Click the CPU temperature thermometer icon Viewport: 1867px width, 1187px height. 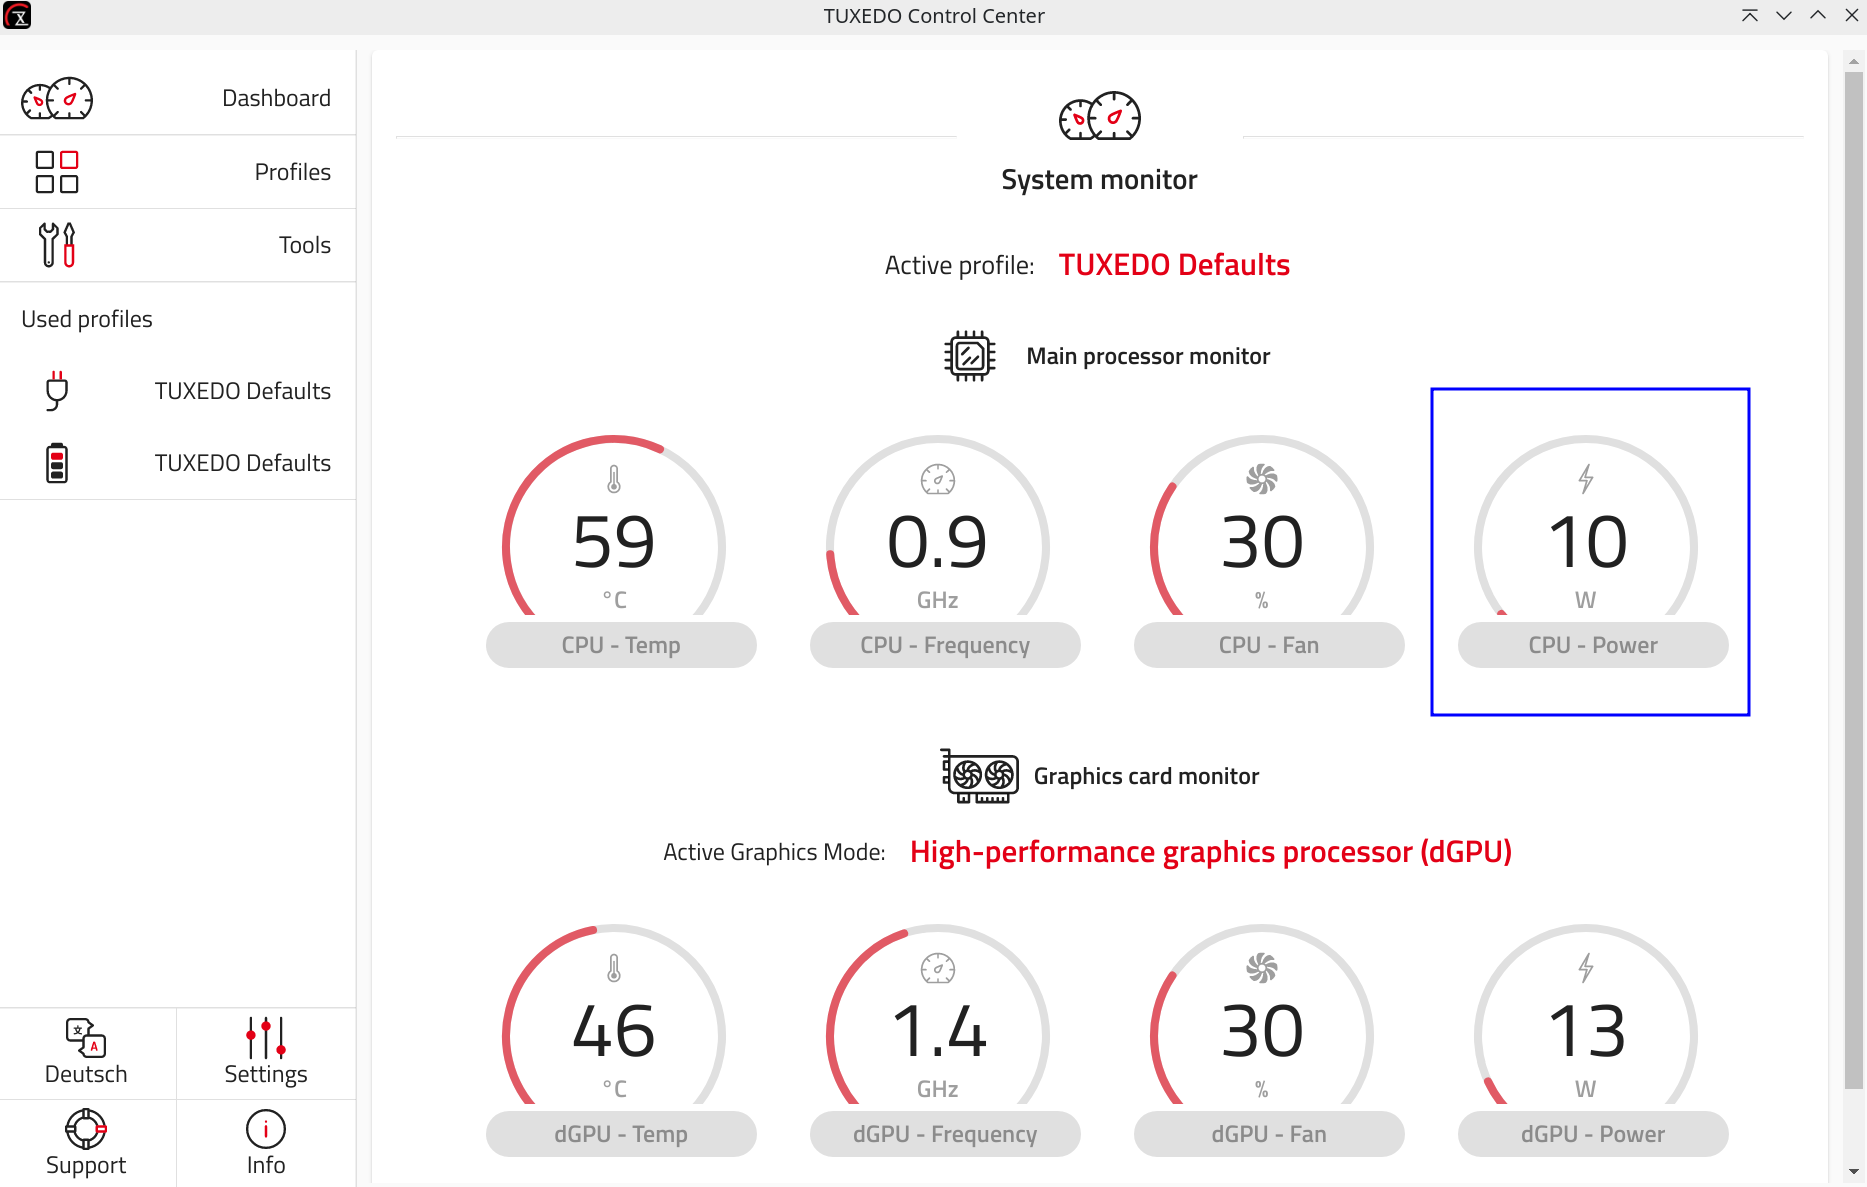pos(614,480)
